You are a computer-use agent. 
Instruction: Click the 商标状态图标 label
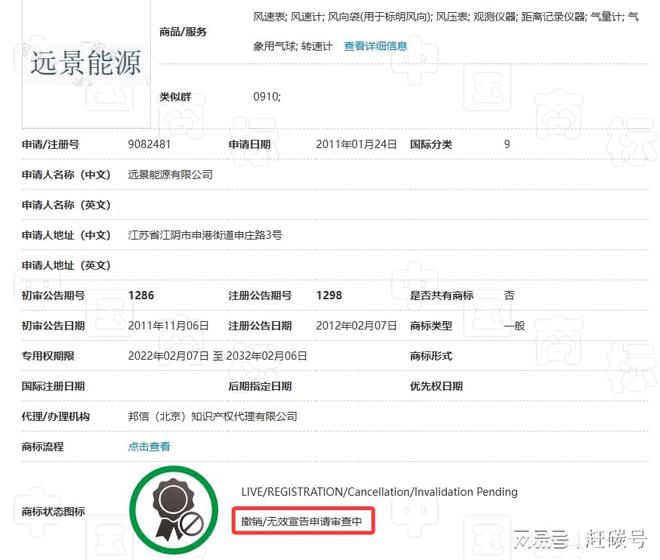(x=53, y=512)
